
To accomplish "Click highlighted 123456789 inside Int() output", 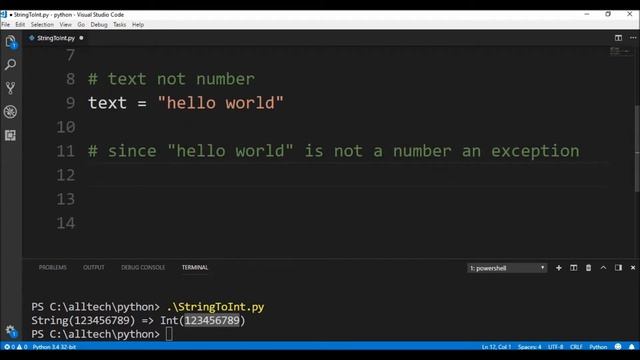I will coord(212,320).
